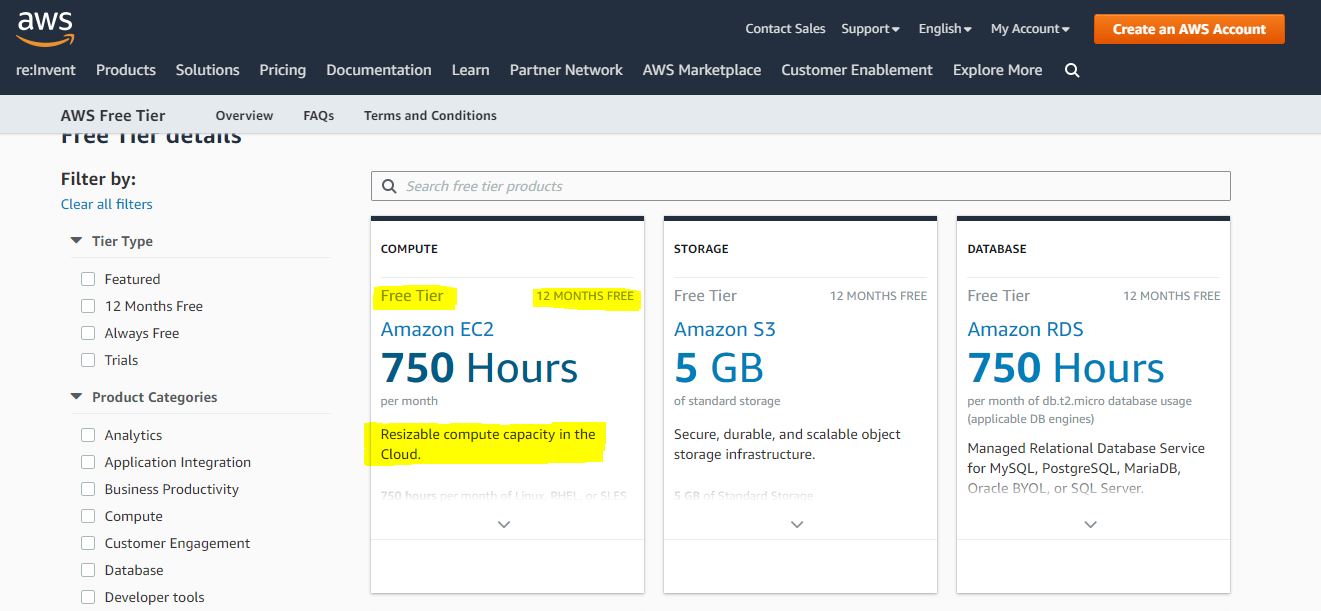This screenshot has height=611, width=1321.
Task: Open AWS Marketplace menu
Action: pos(702,70)
